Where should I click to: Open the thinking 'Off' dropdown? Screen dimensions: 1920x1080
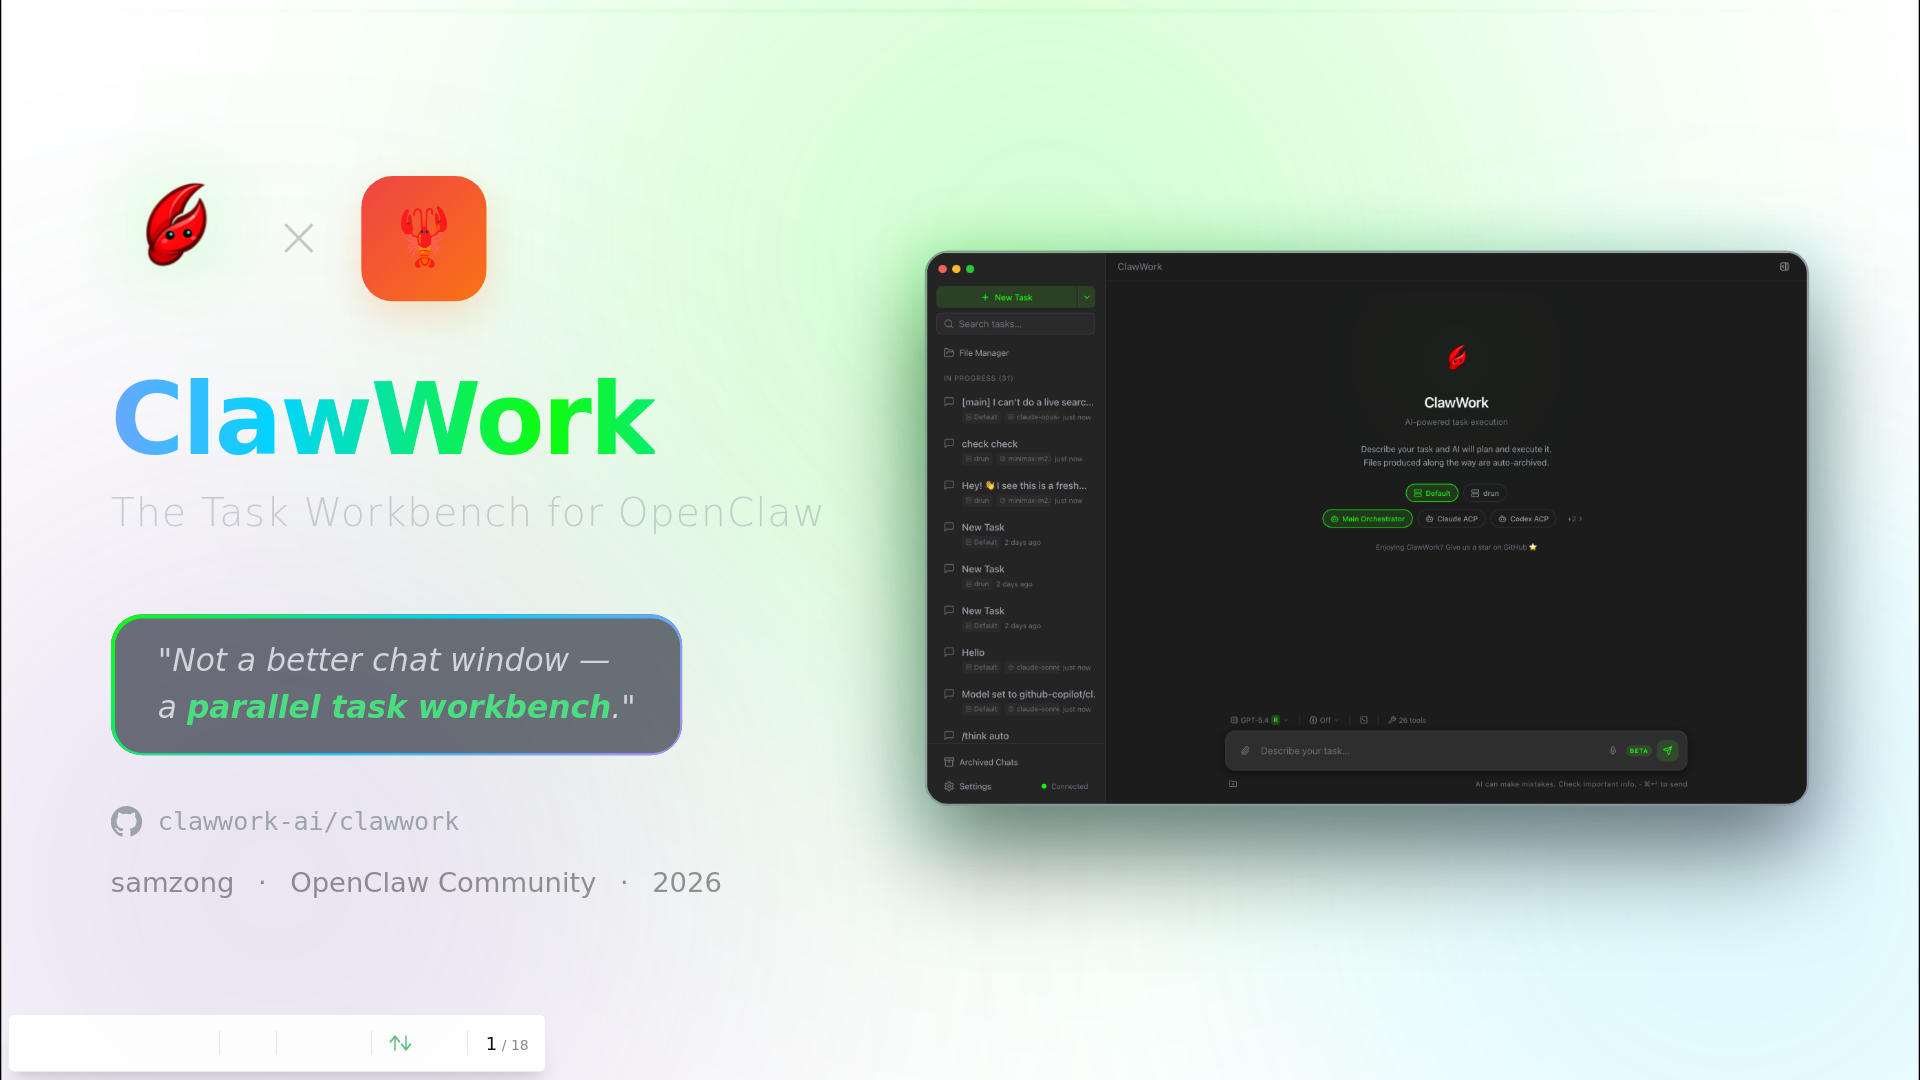click(x=1324, y=720)
